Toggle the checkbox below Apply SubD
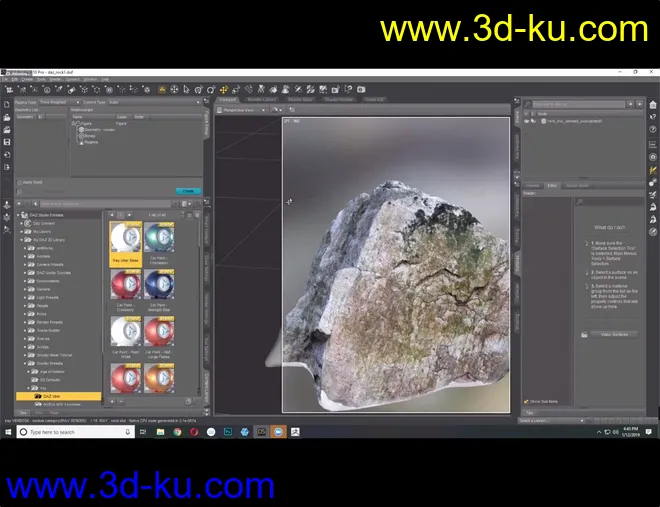This screenshot has height=507, width=660. coord(19,191)
